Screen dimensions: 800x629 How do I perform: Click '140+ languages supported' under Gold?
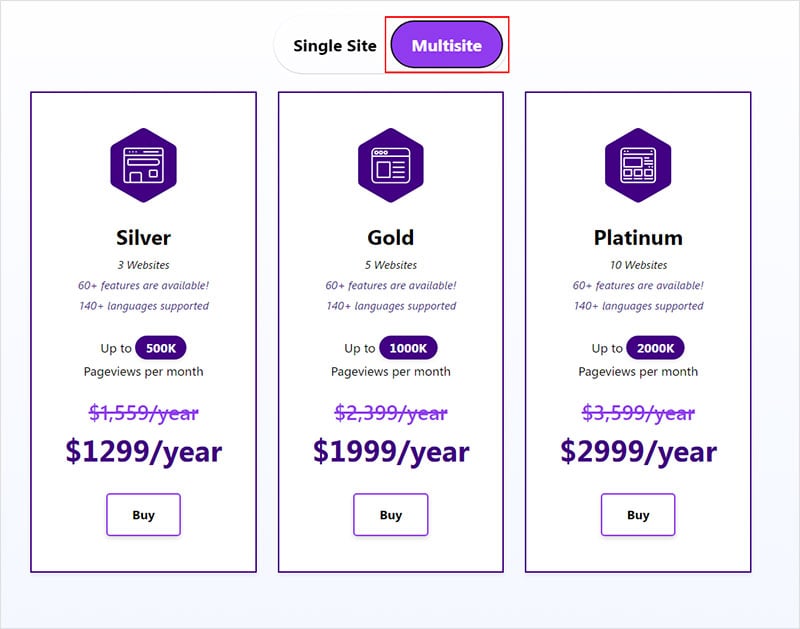point(390,307)
